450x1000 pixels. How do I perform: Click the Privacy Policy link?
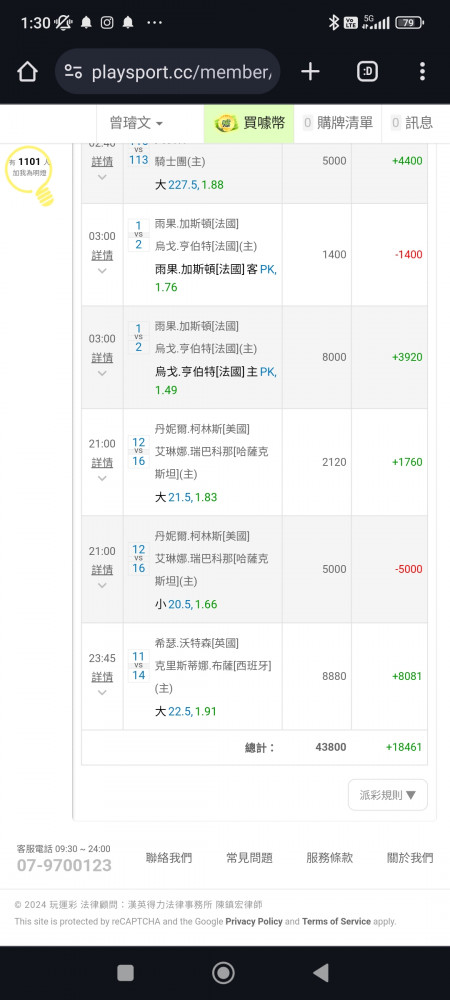click(254, 922)
